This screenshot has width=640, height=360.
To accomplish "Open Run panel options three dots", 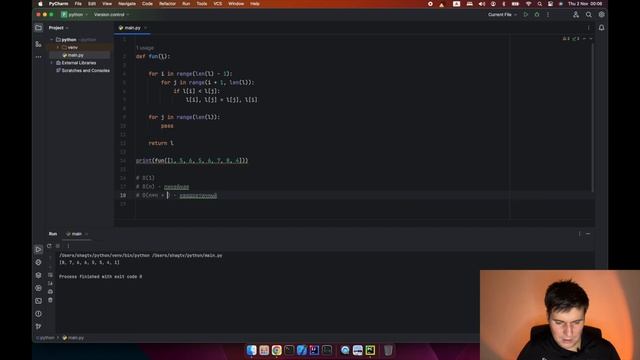I will pyautogui.click(x=579, y=234).
